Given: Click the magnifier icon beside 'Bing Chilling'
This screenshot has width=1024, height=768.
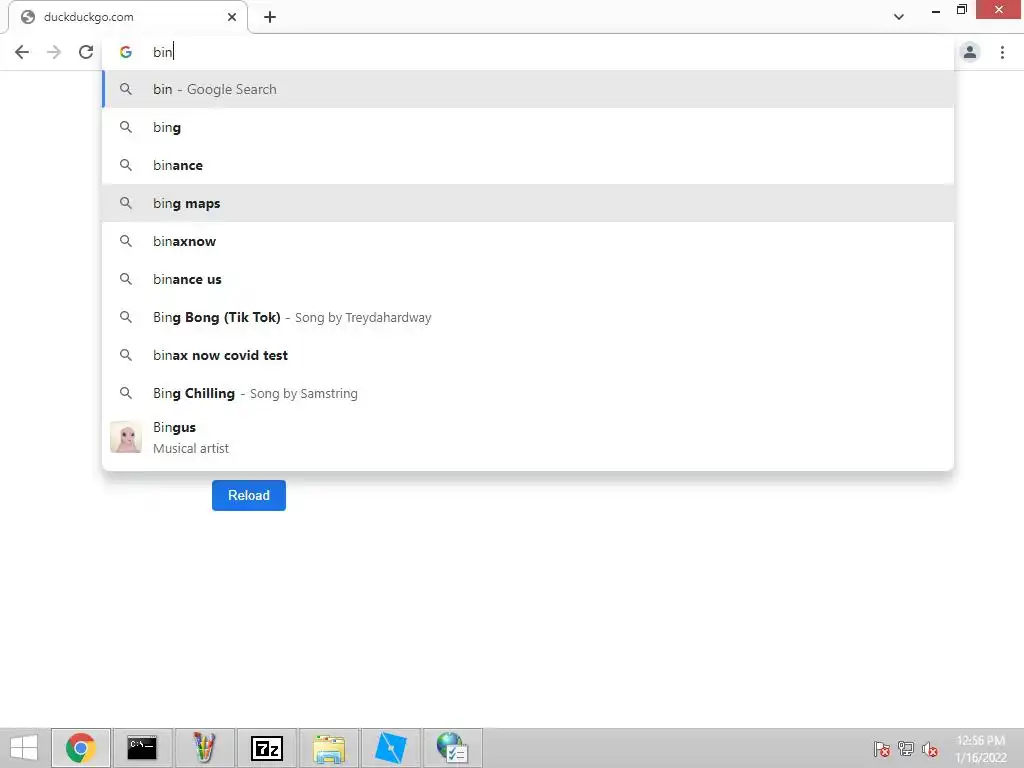Looking at the screenshot, I should click(126, 393).
